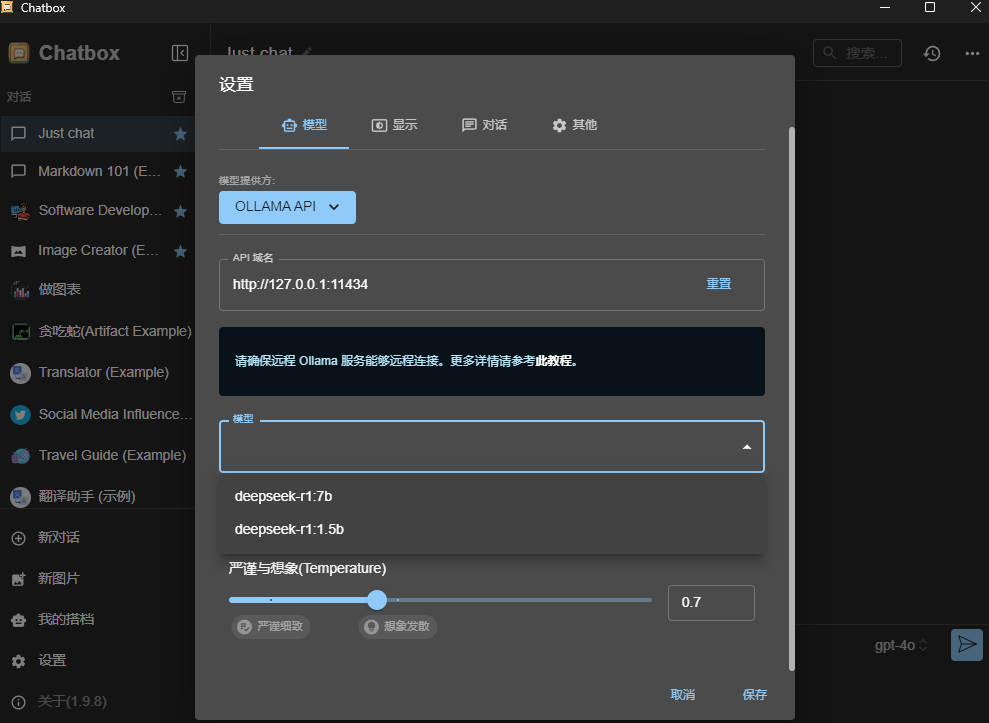
Task: Toggle the star next to Markdown 101
Action: point(180,172)
